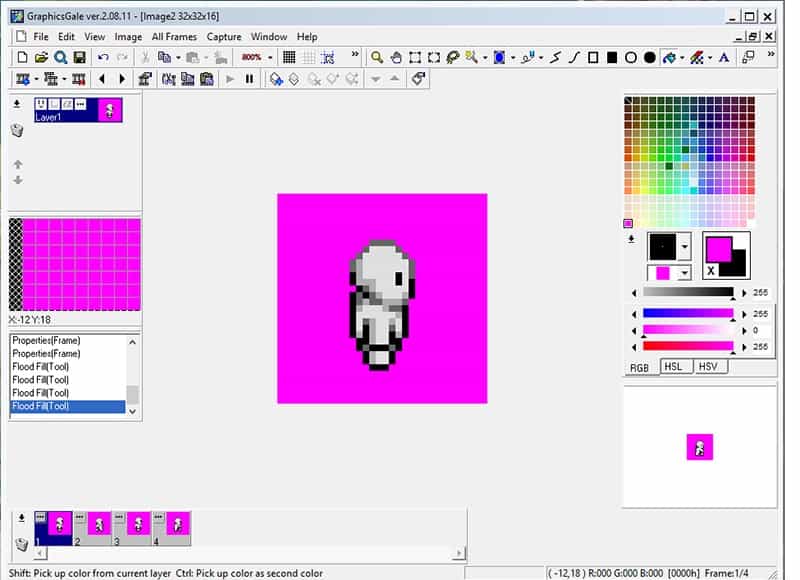Delete layer using the layer panel trash icon
The image size is (800, 580).
coord(17,131)
